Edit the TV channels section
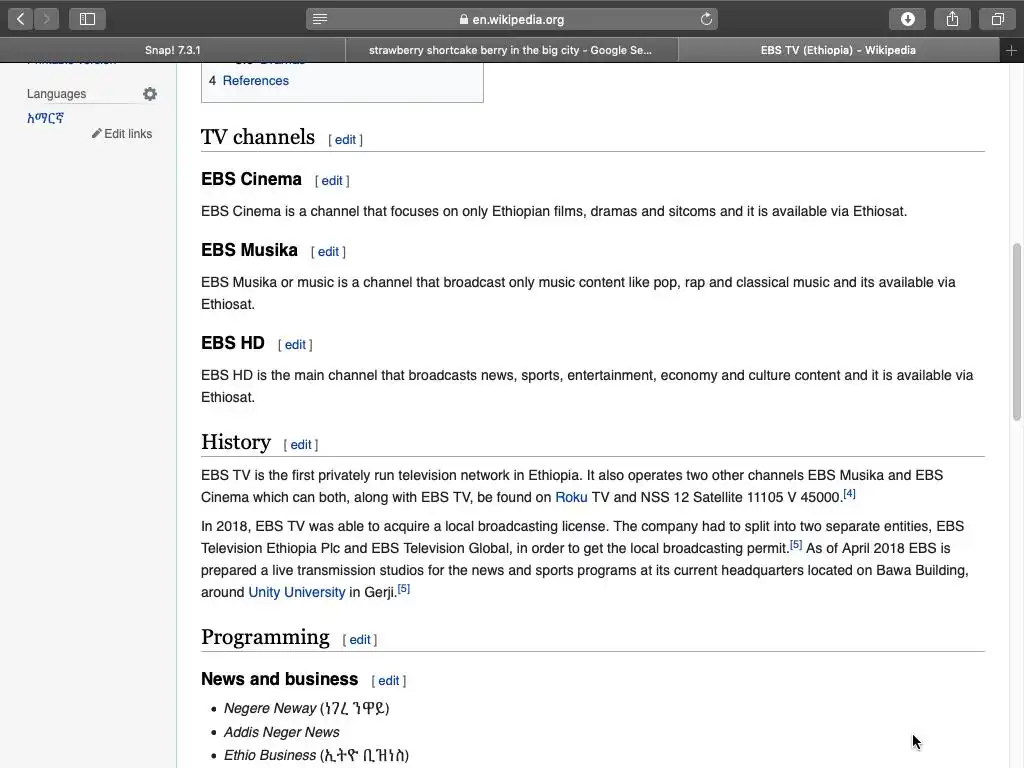 click(345, 140)
